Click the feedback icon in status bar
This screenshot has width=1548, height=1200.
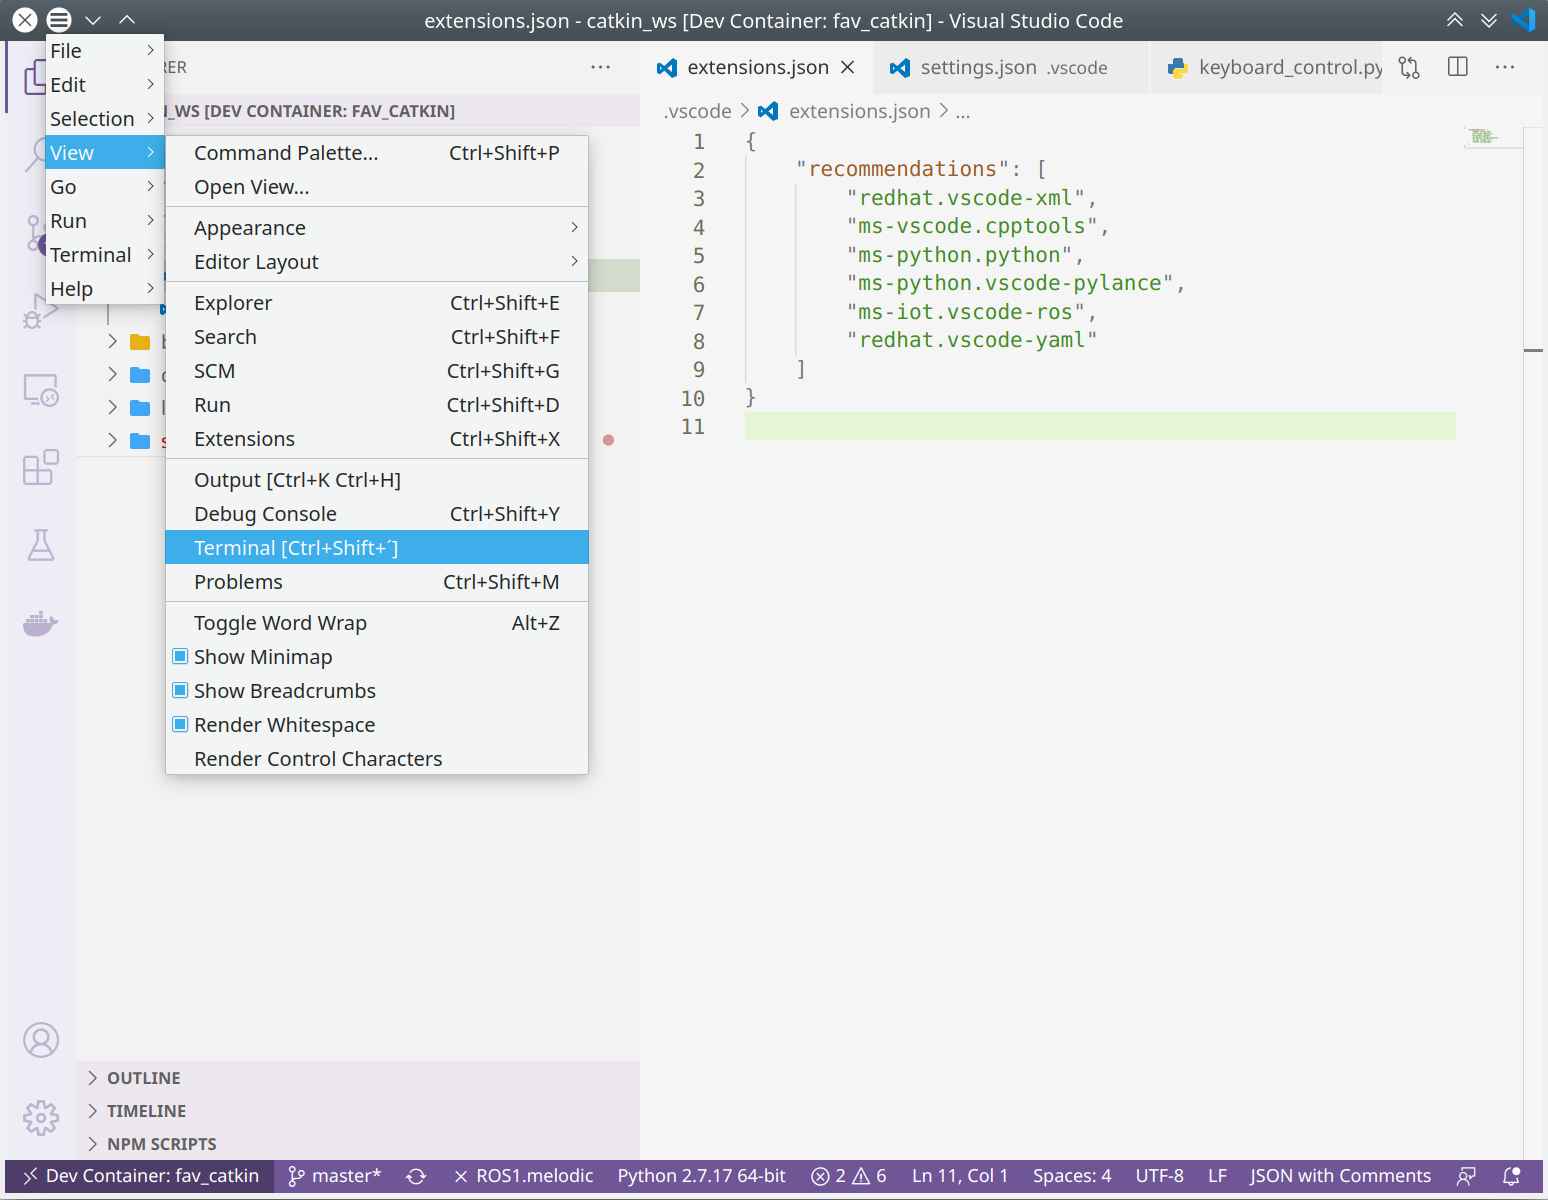click(1466, 1176)
